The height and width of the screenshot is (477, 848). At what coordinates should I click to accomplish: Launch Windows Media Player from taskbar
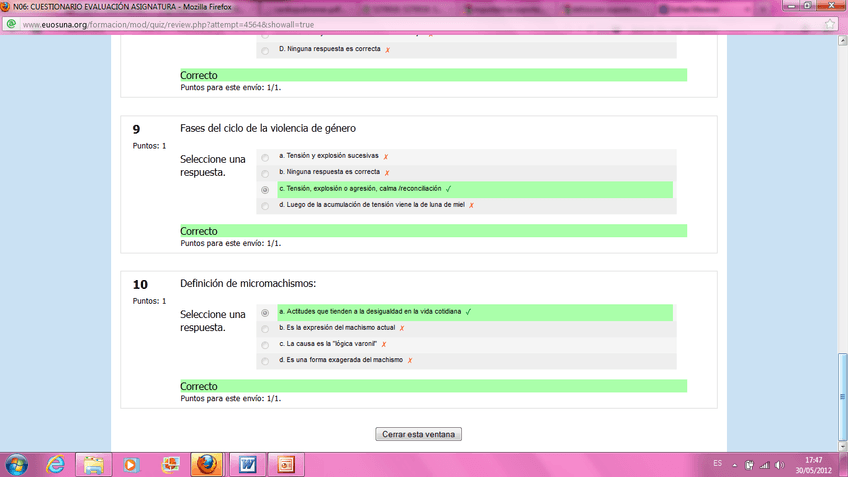click(130, 465)
